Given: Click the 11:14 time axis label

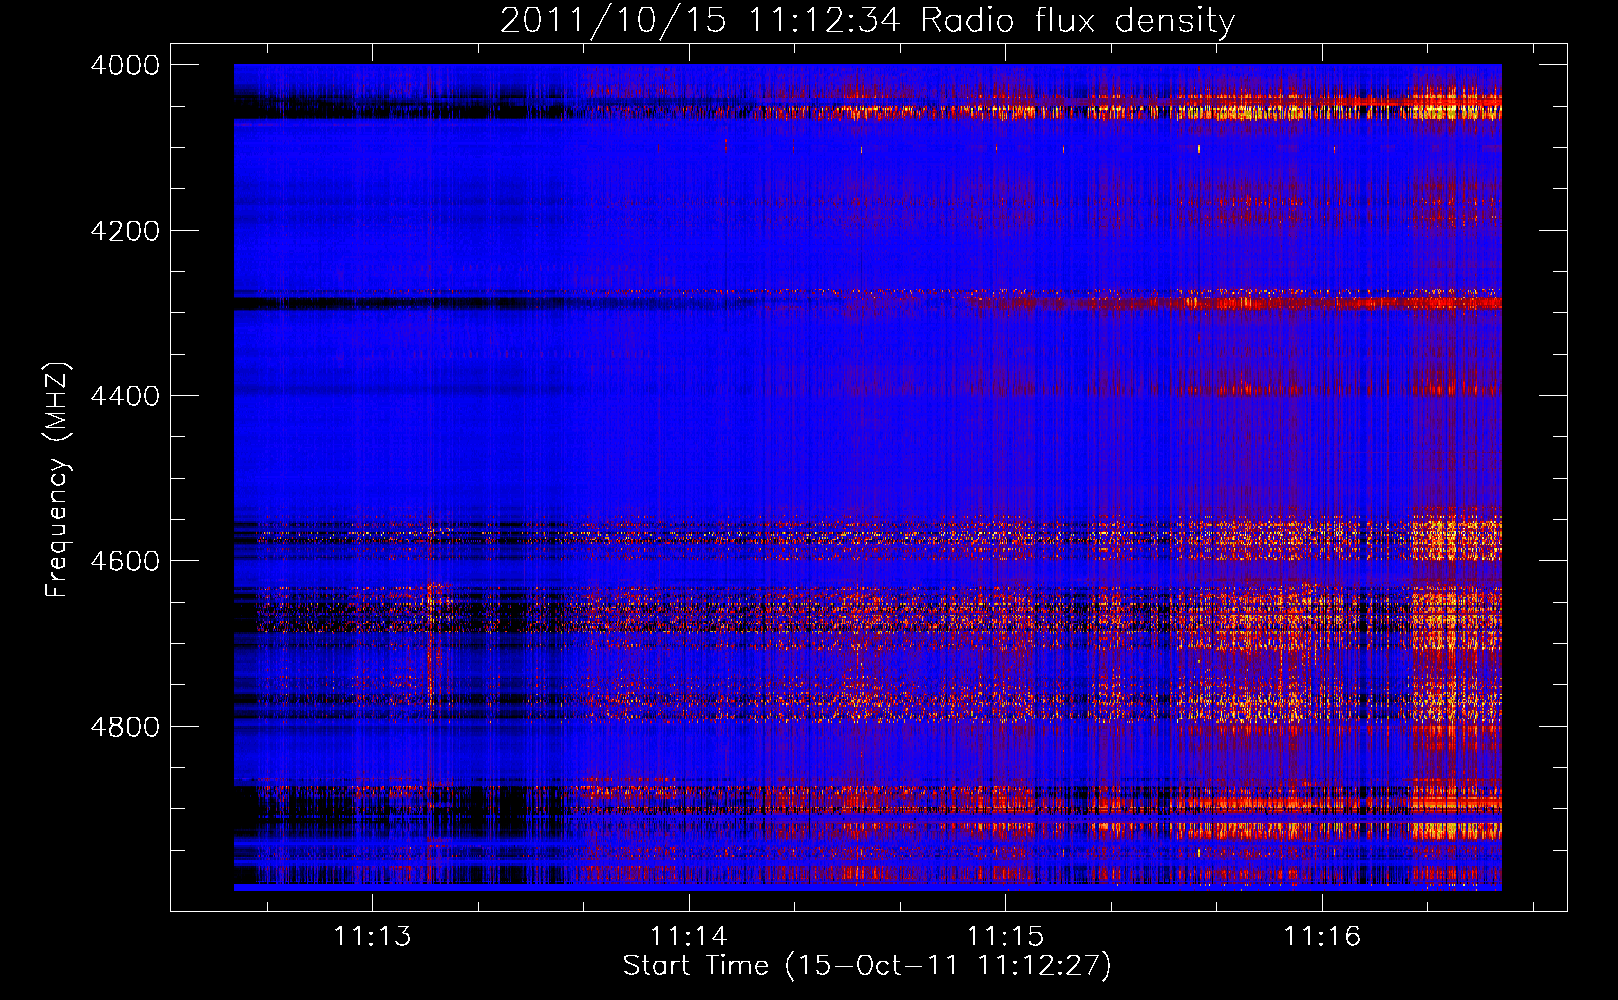Looking at the screenshot, I should pyautogui.click(x=689, y=937).
